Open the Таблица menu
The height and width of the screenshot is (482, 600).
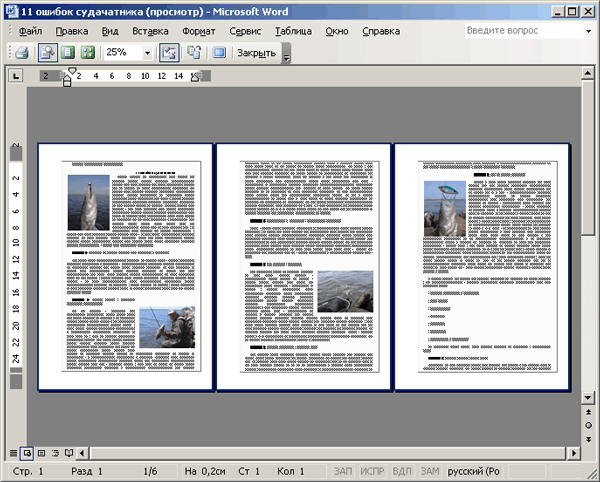click(x=293, y=31)
